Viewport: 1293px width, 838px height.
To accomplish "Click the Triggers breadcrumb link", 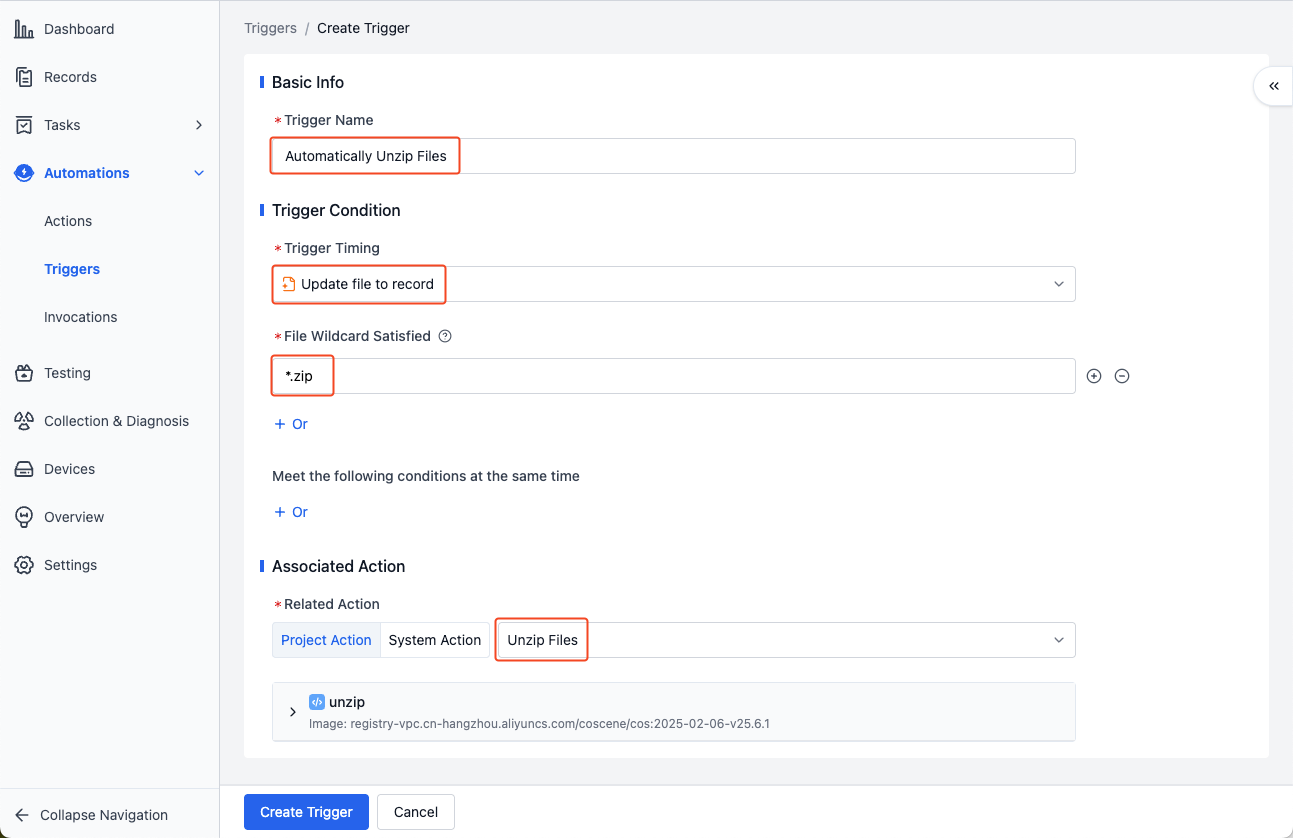I will pyautogui.click(x=270, y=28).
